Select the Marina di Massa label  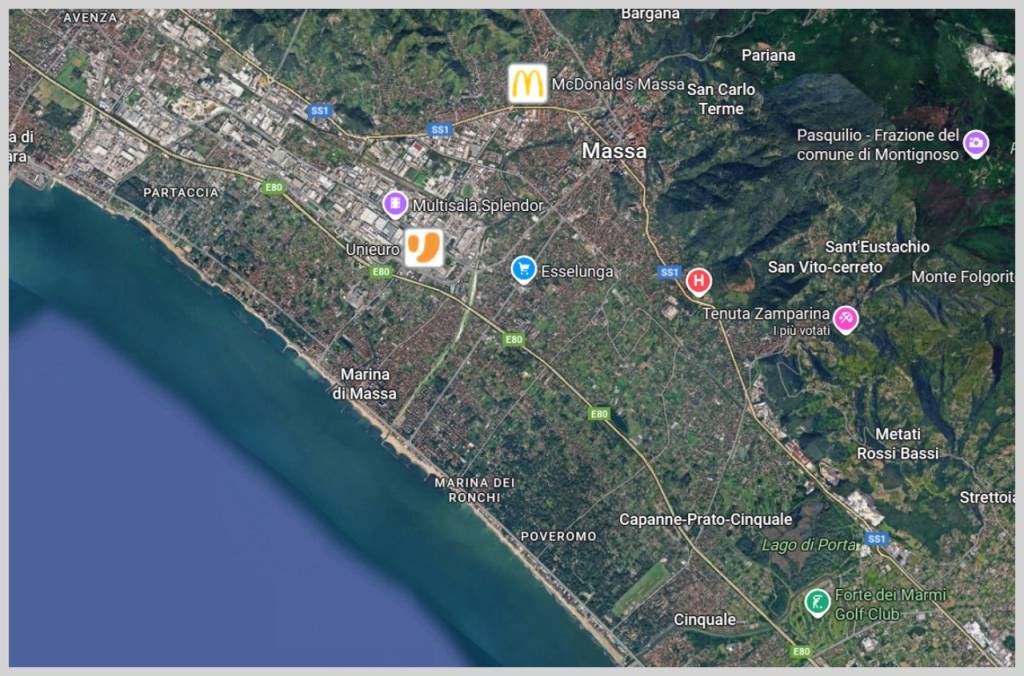click(x=367, y=384)
